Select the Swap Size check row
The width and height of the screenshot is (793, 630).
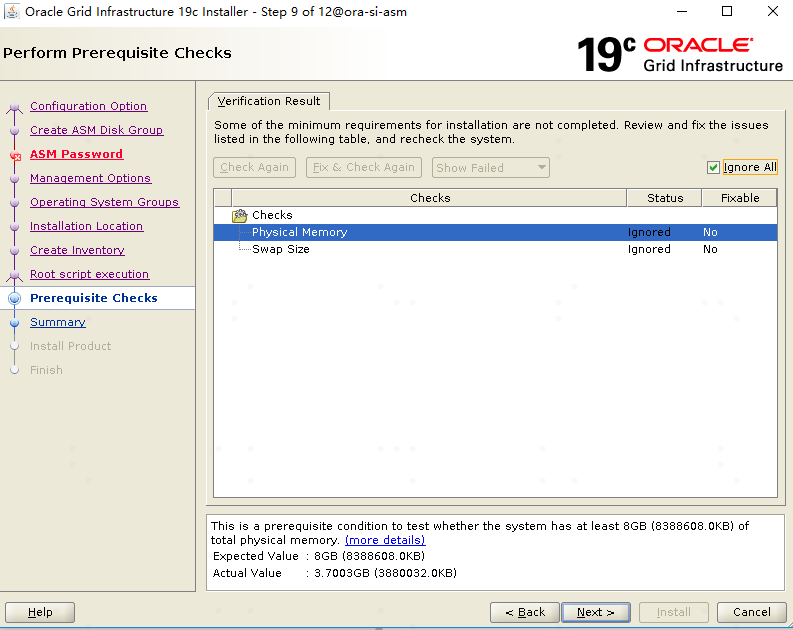495,249
